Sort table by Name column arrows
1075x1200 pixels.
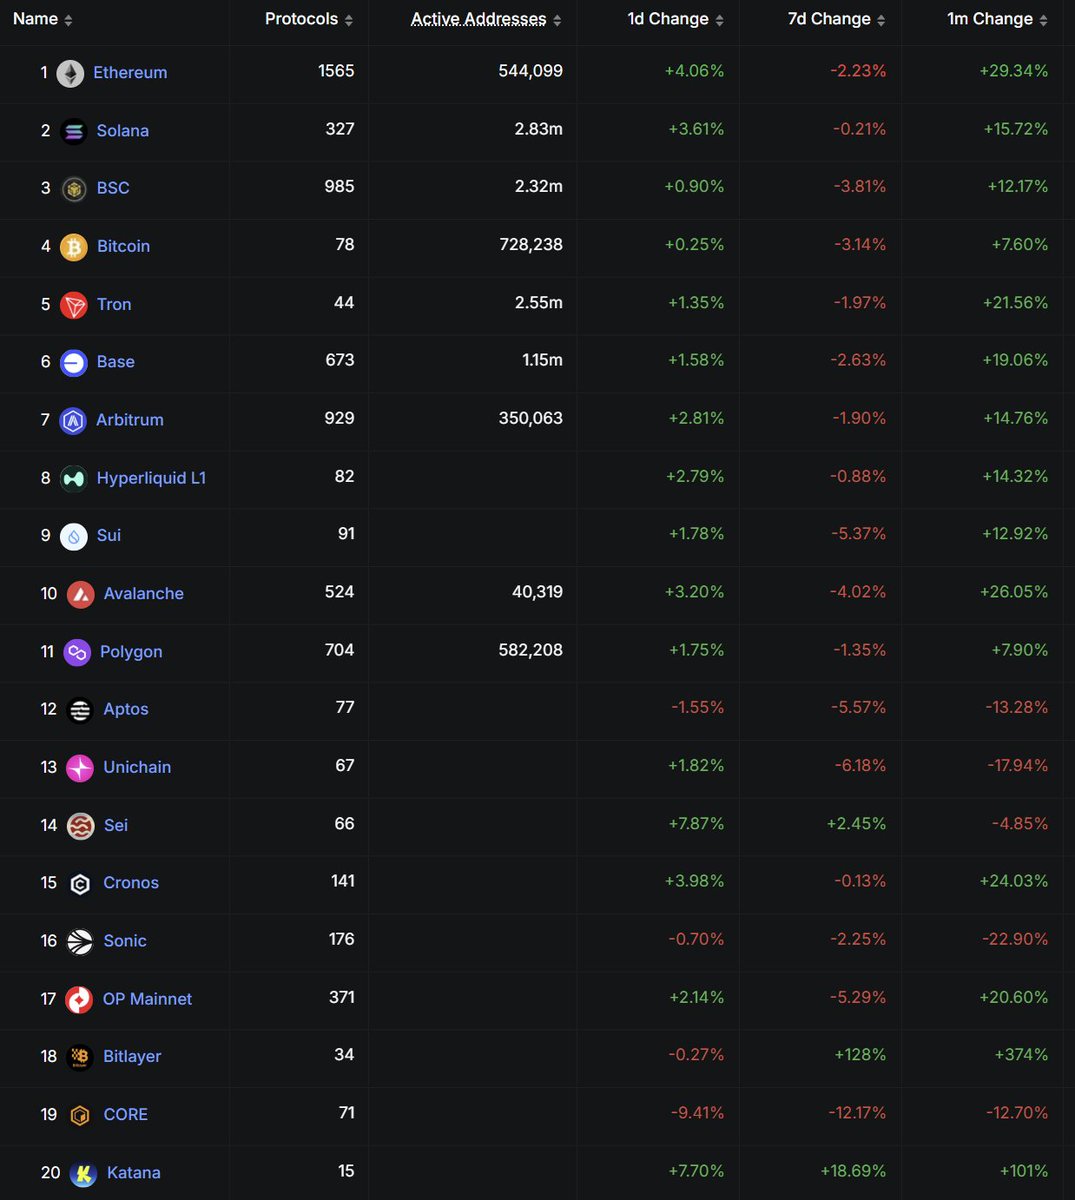pyautogui.click(x=68, y=20)
